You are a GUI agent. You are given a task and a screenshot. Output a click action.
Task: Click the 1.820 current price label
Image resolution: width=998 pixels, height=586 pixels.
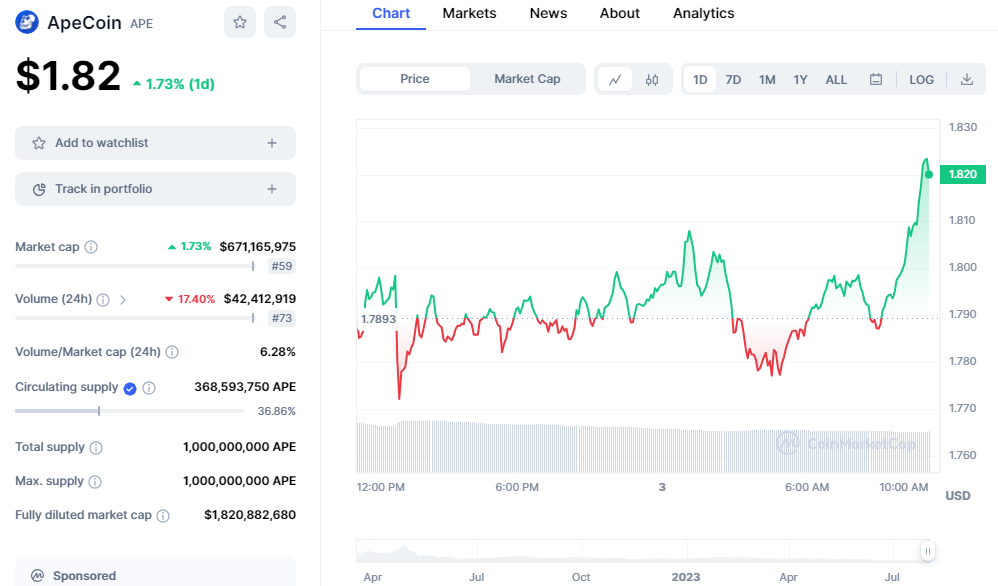click(x=962, y=174)
